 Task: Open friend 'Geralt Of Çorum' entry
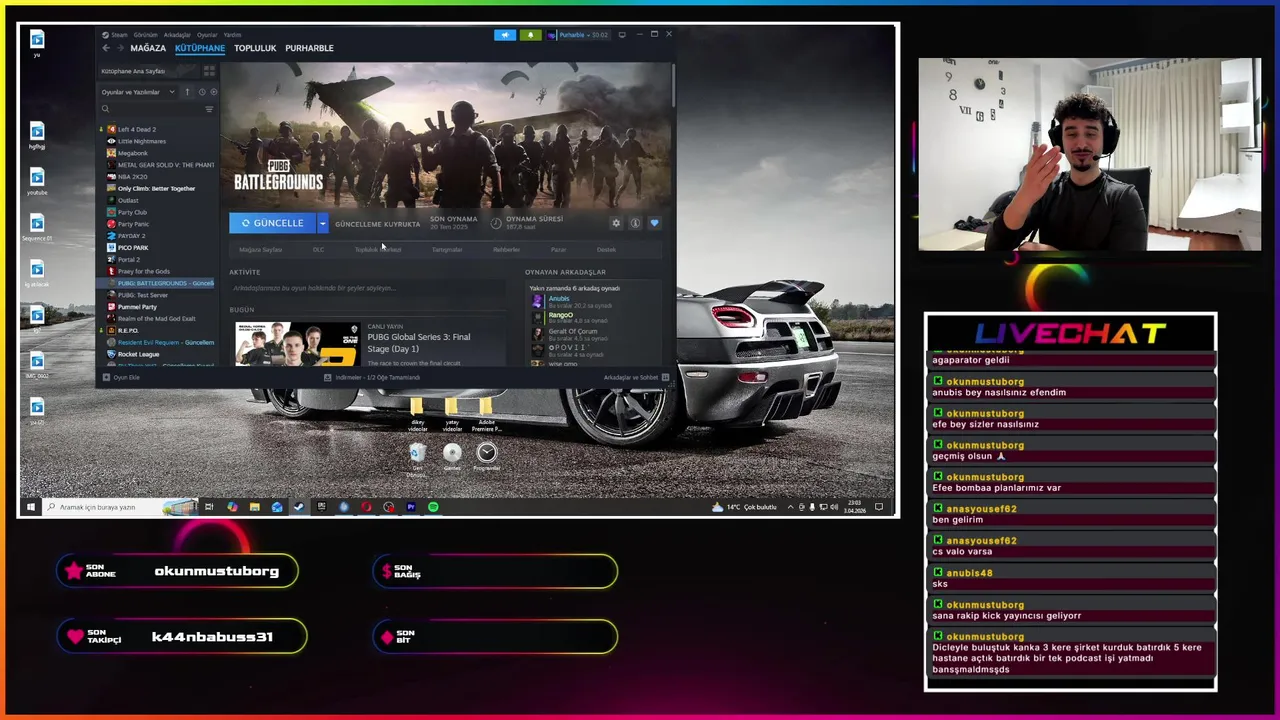(575, 334)
